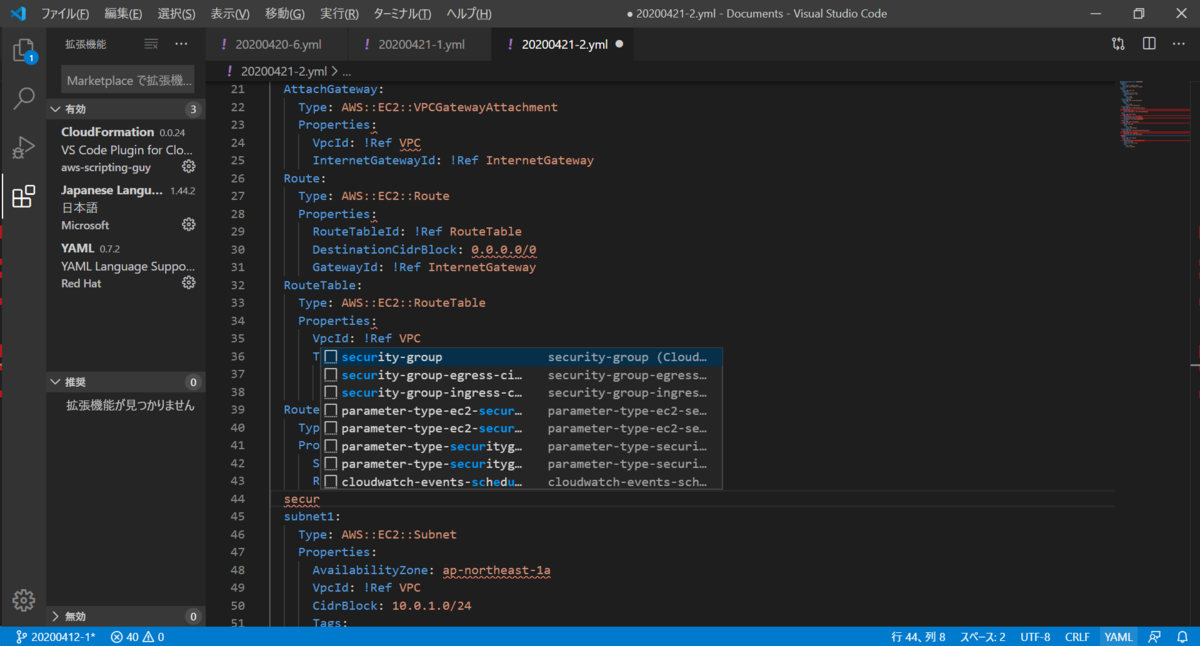
Task: Change YAML language mode
Action: (x=1118, y=636)
